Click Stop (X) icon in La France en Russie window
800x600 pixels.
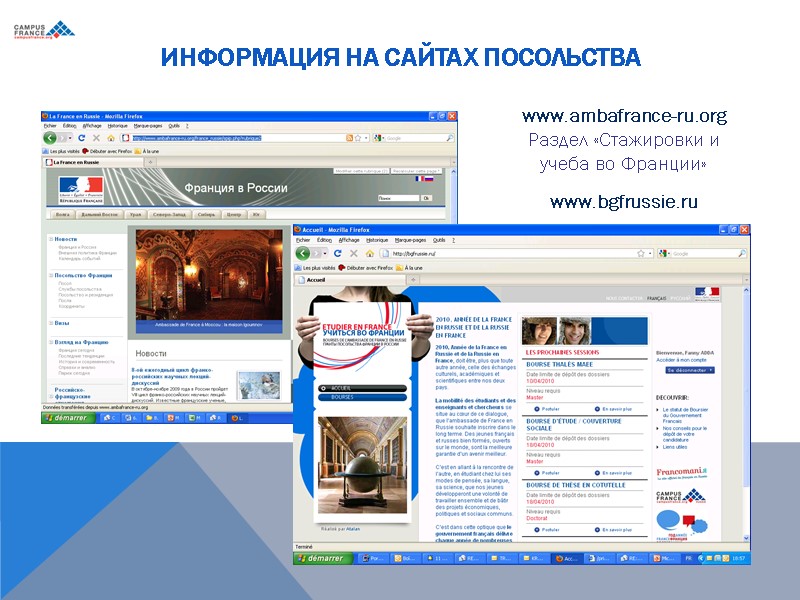(x=96, y=138)
